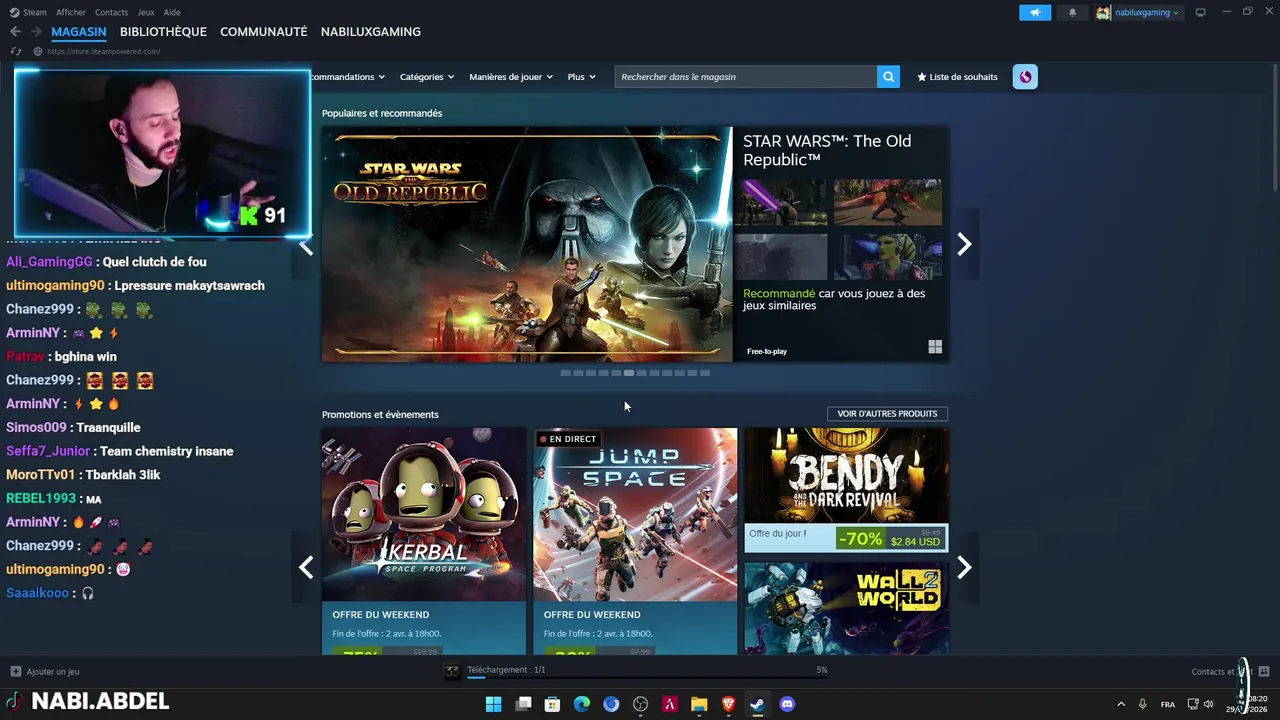Open the Jump Space weekend offer
Image resolution: width=1280 pixels, height=720 pixels.
pyautogui.click(x=635, y=541)
